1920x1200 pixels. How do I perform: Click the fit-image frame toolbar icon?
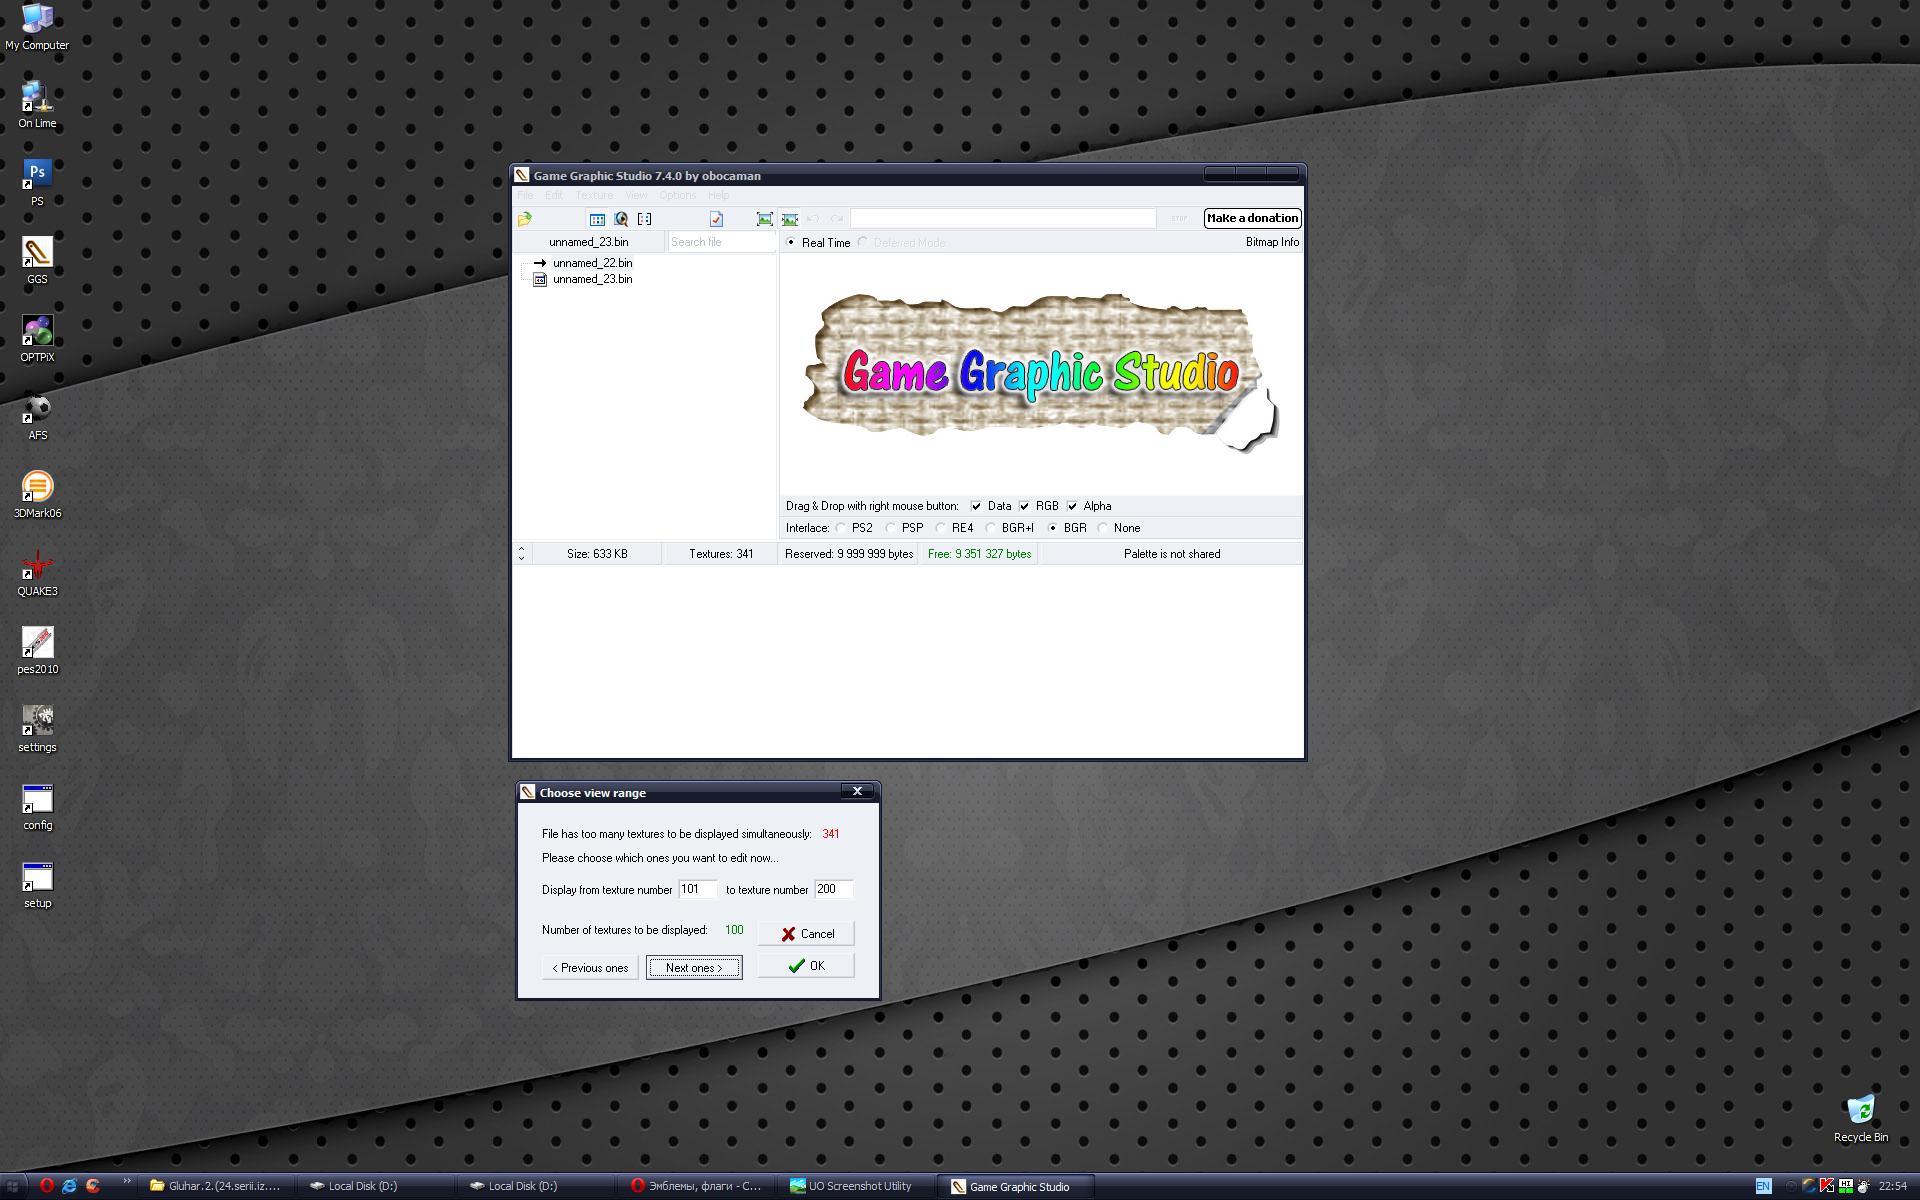(765, 219)
